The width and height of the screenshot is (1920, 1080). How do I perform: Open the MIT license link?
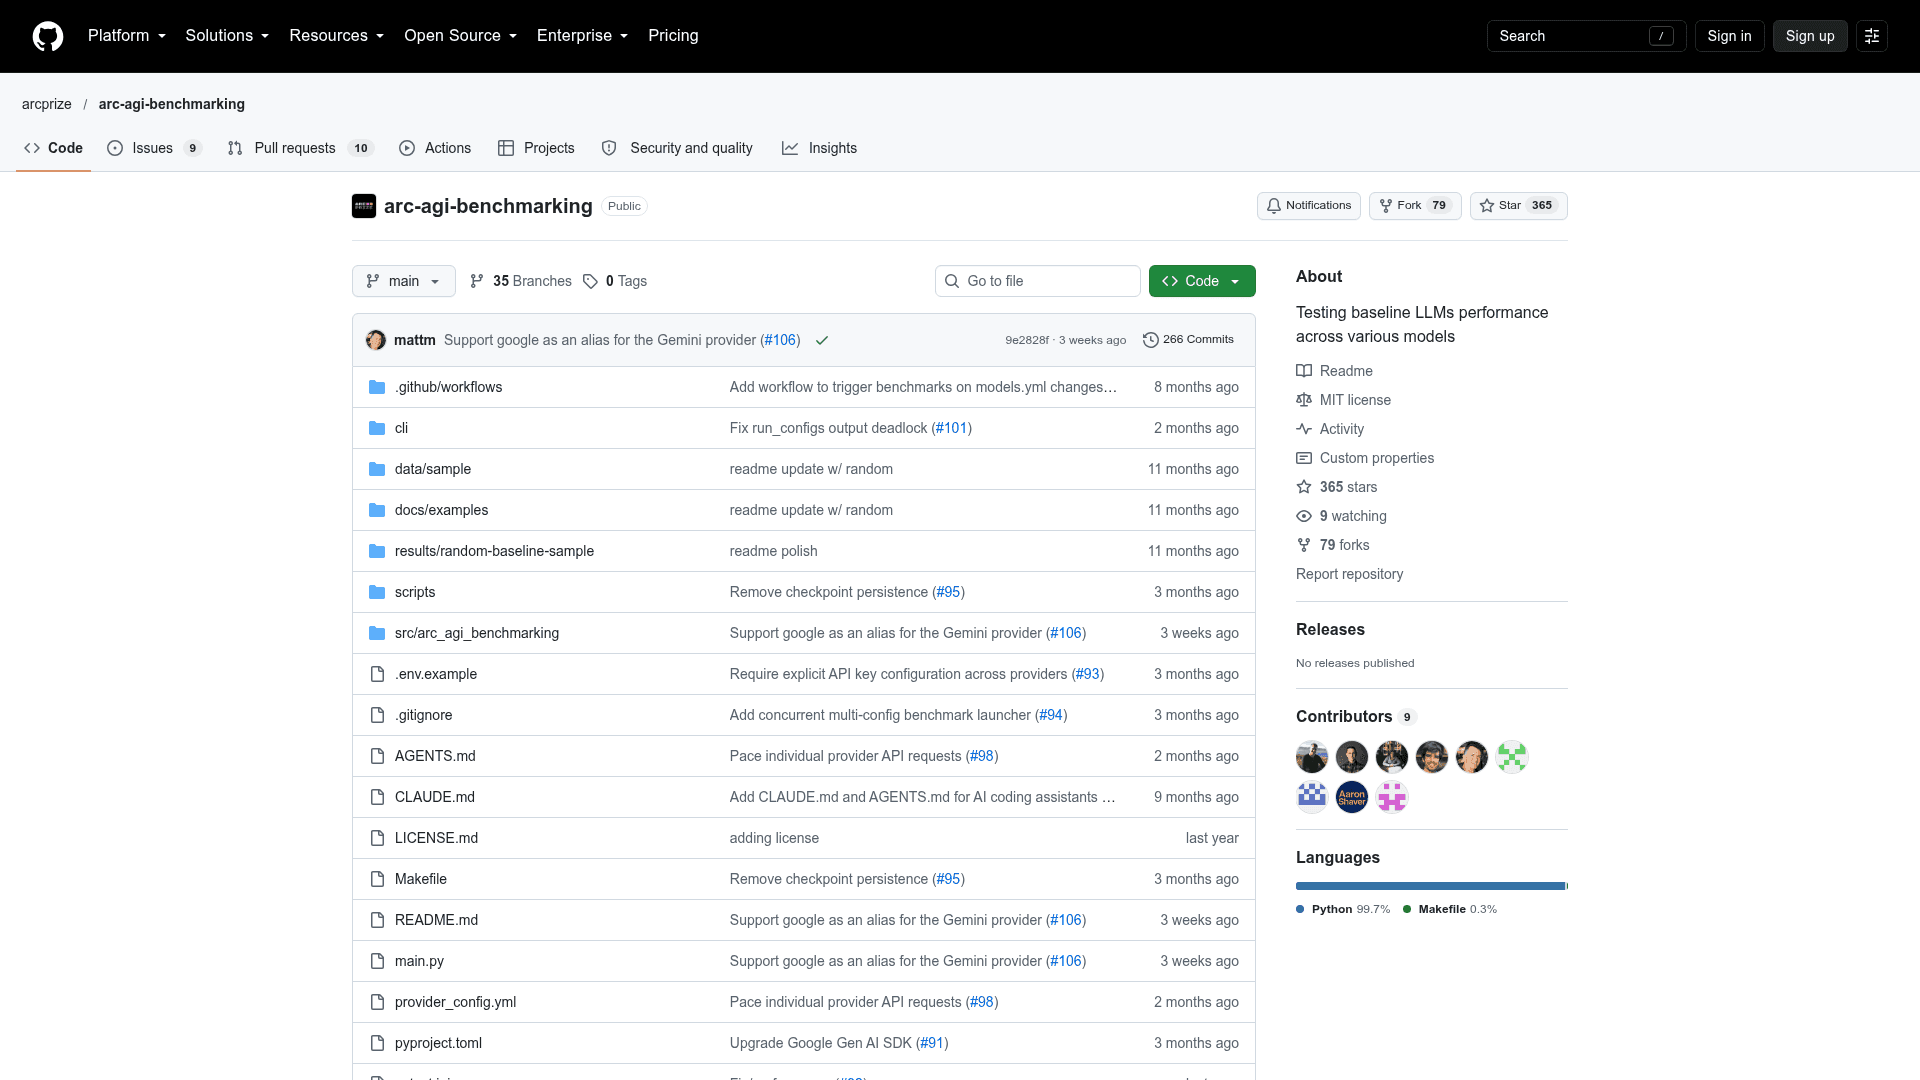(1344, 400)
